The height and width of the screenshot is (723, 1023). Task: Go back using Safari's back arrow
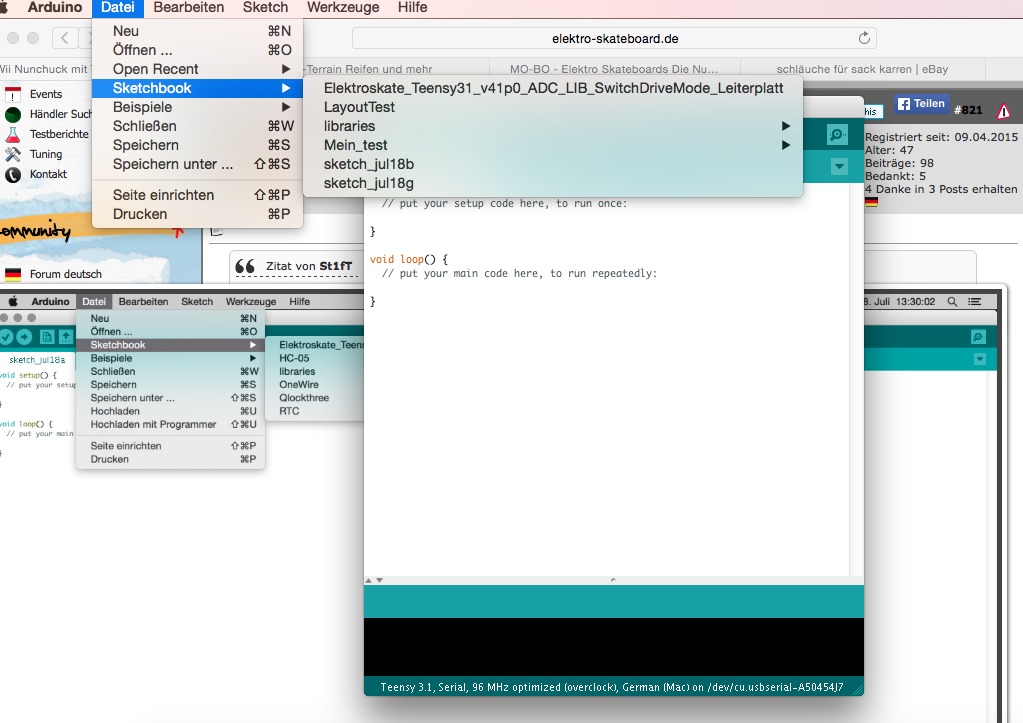tap(65, 38)
